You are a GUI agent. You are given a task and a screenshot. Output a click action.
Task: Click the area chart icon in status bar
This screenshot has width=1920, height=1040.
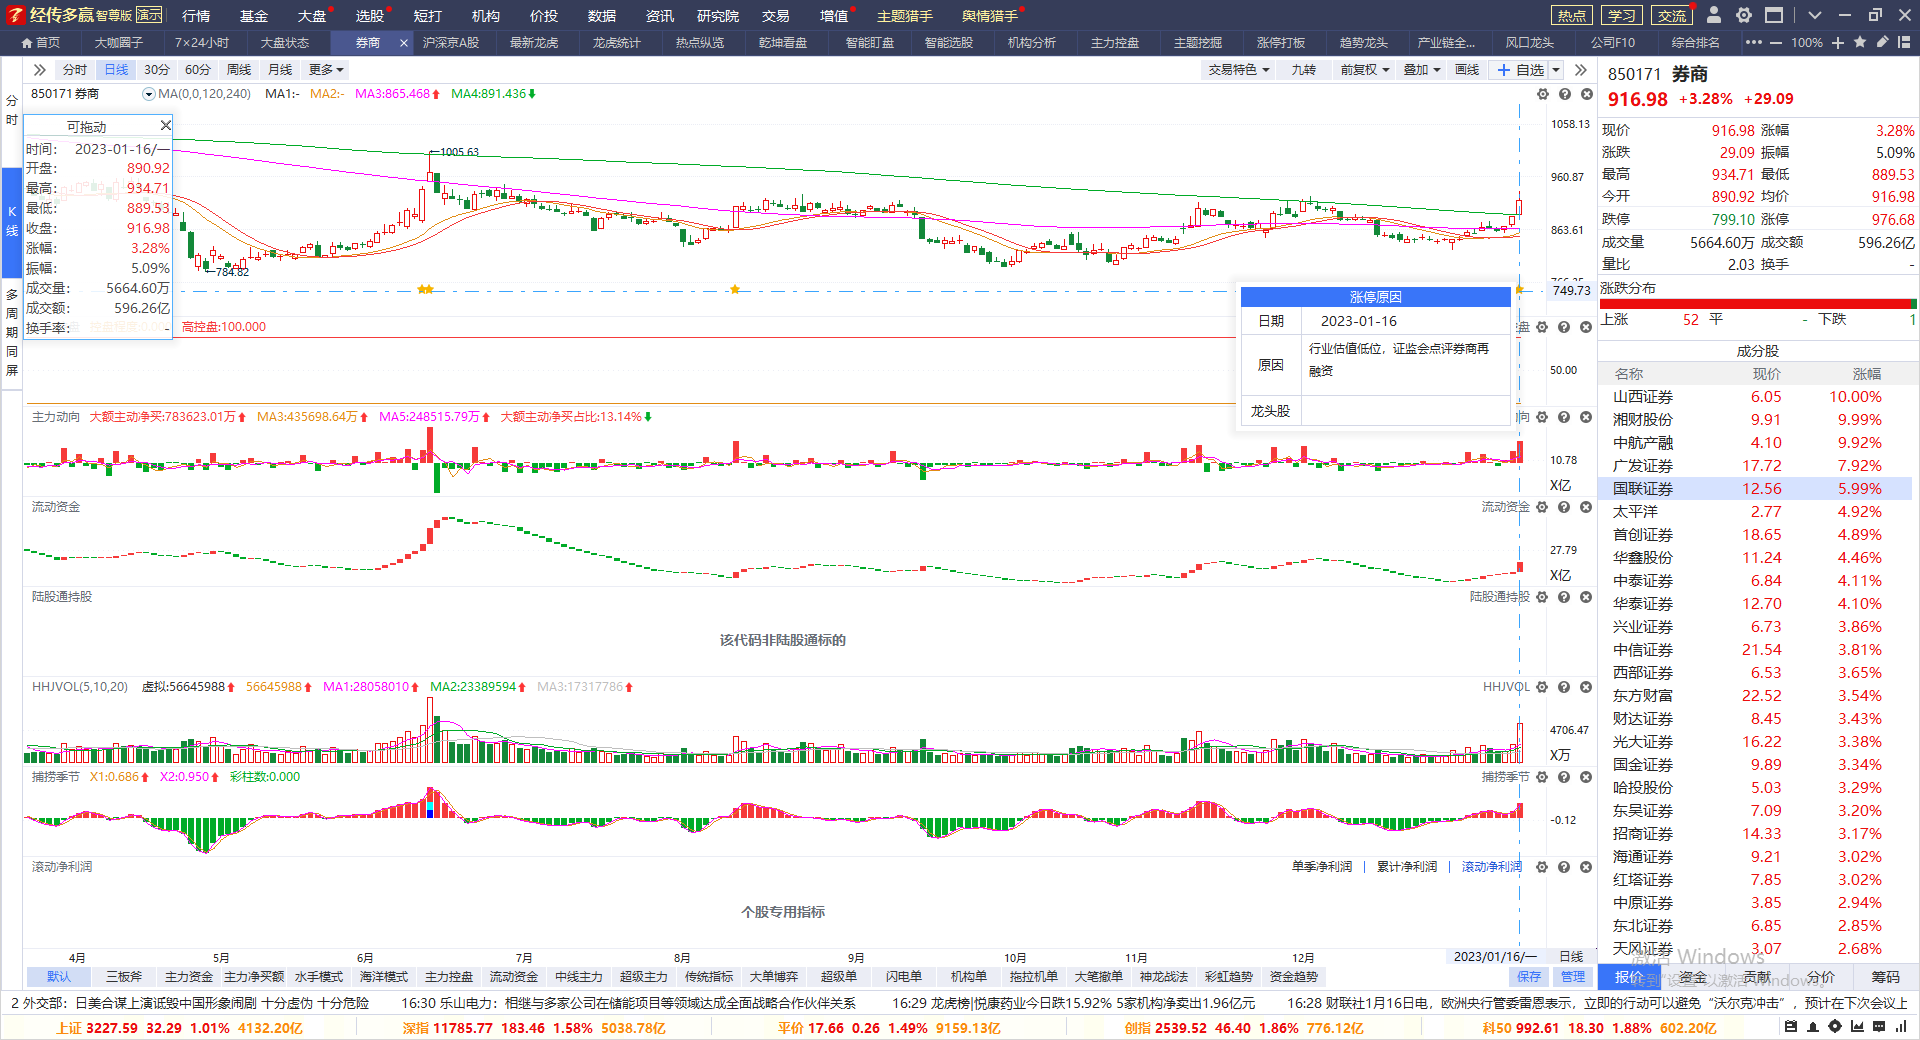(1857, 1027)
